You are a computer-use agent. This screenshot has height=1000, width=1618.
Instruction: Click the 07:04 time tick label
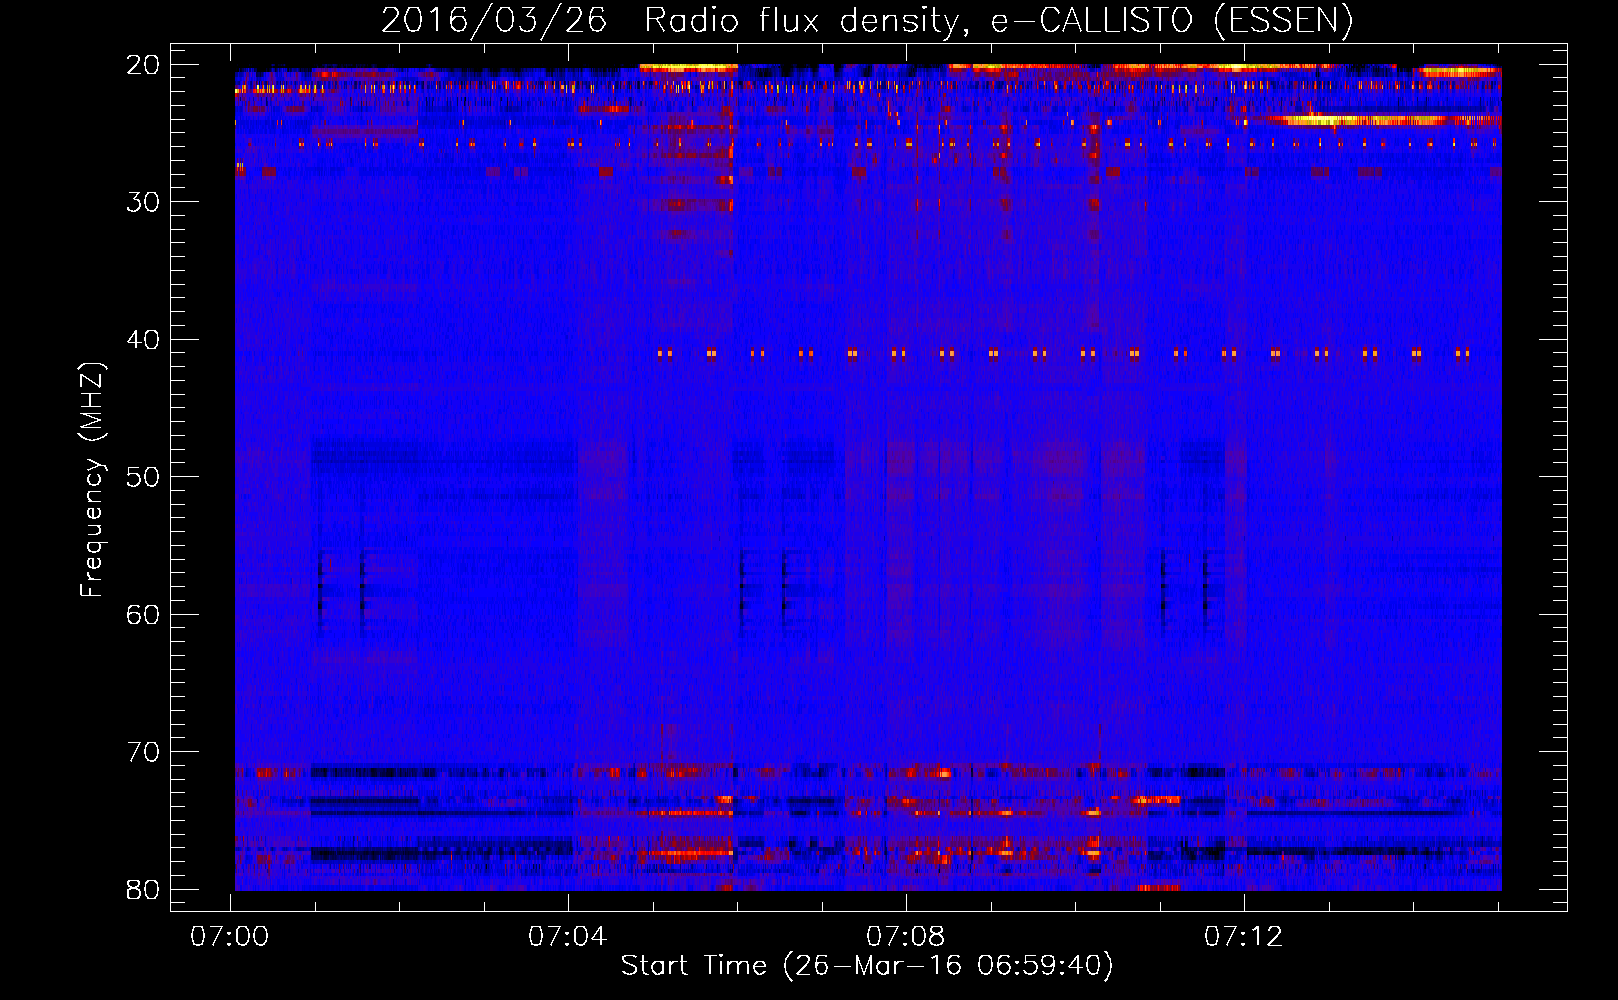click(568, 937)
